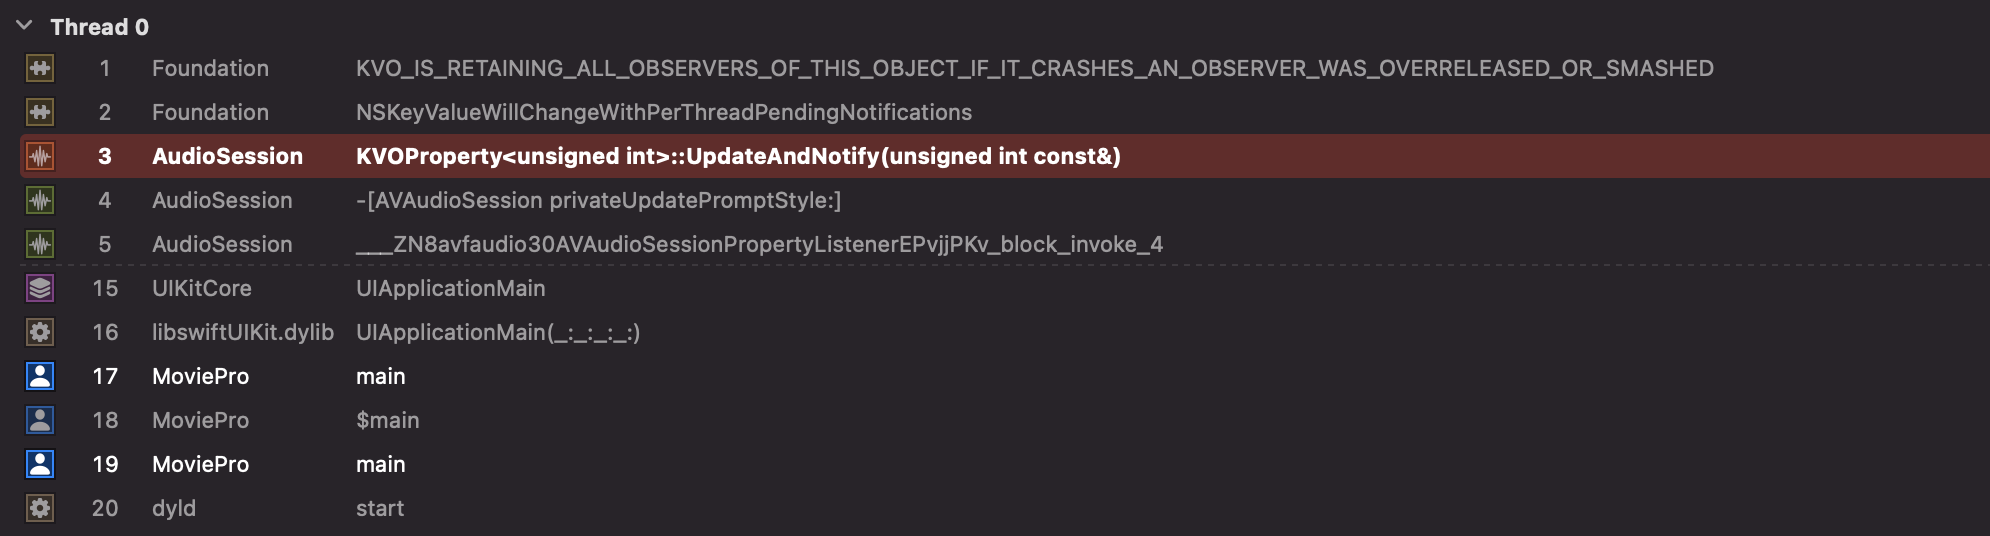Image resolution: width=1990 pixels, height=536 pixels.
Task: Collapse the Thread 0 disclosure chevron
Action: tap(25, 26)
